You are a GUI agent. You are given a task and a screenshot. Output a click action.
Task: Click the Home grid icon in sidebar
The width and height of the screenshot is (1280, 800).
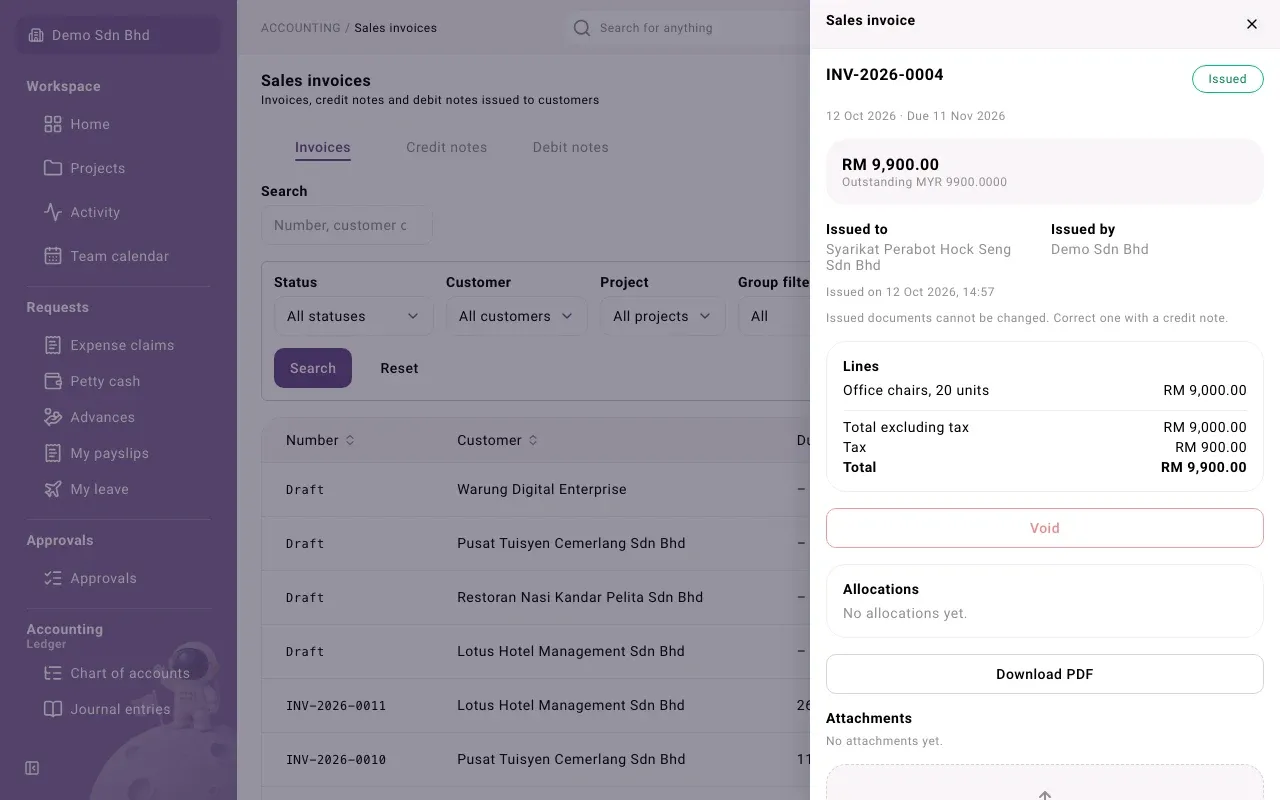click(x=53, y=124)
